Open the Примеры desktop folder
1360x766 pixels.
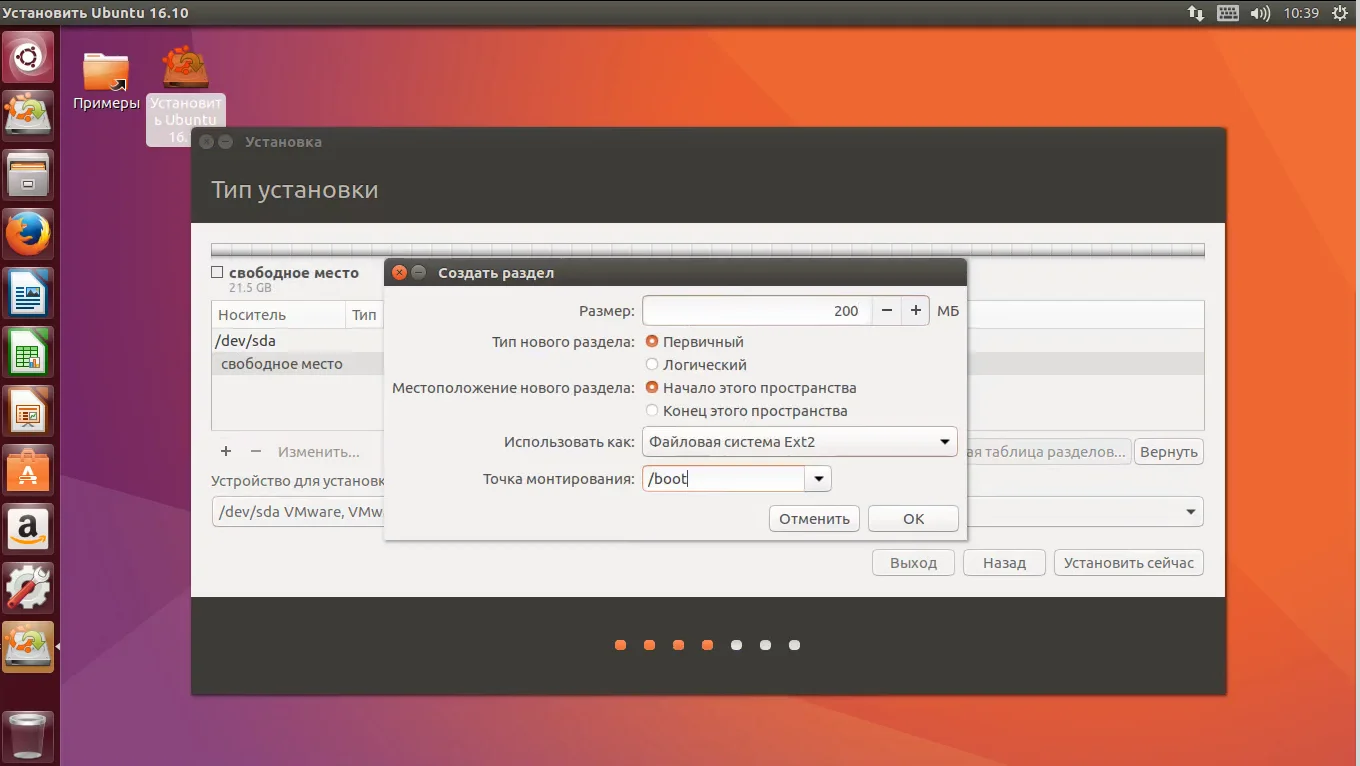[x=106, y=80]
